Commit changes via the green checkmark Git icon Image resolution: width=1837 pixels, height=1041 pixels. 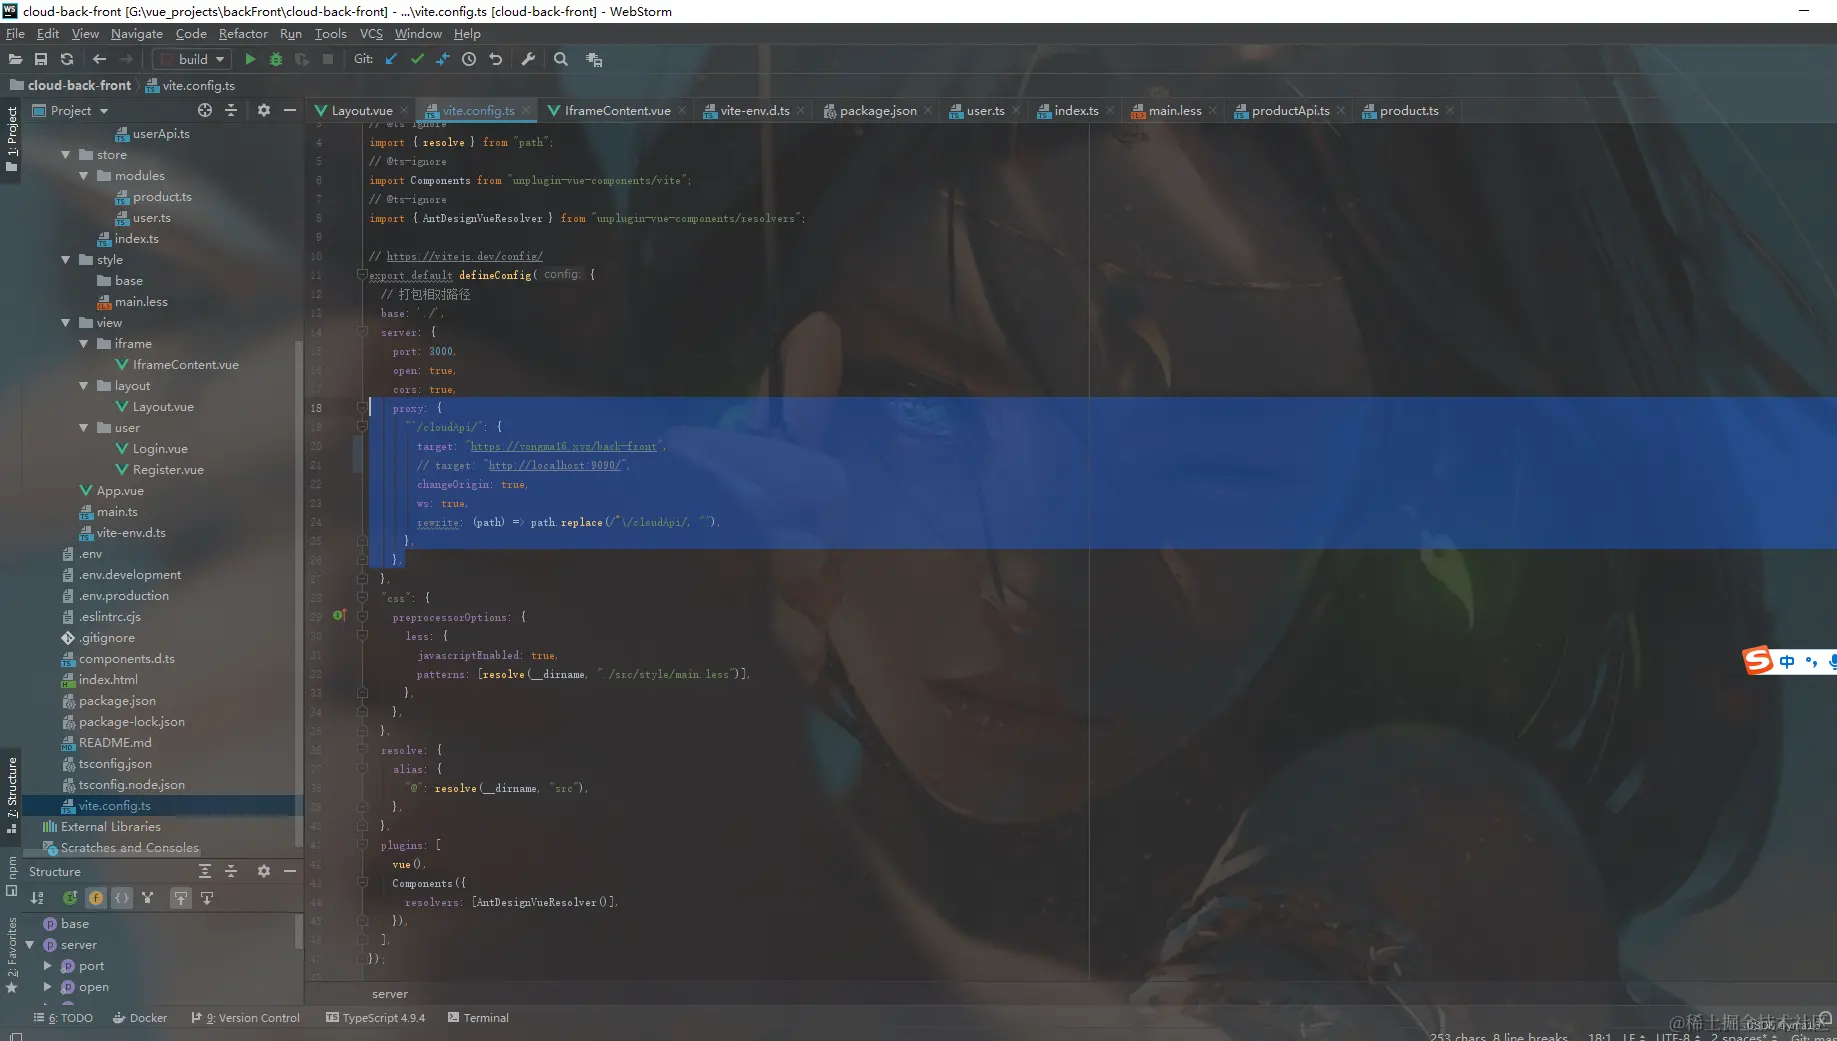tap(417, 59)
